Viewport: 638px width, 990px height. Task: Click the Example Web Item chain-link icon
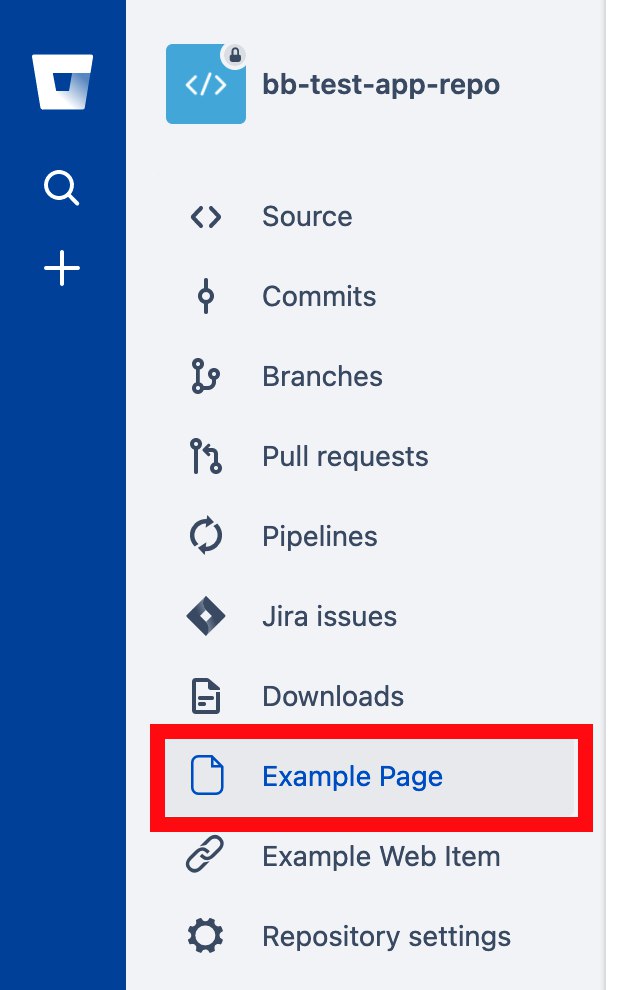205,854
